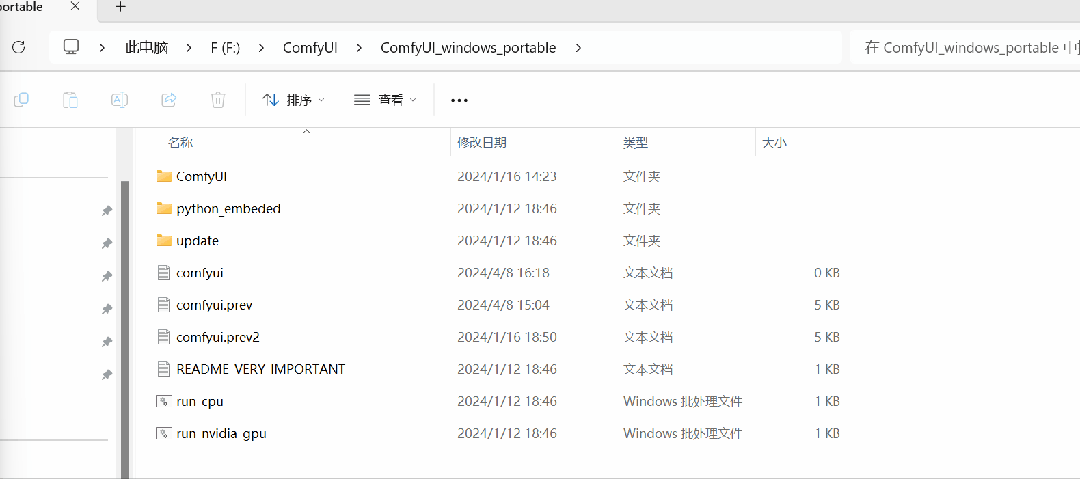
Task: Select the python_embeded folder icon
Action: point(164,208)
